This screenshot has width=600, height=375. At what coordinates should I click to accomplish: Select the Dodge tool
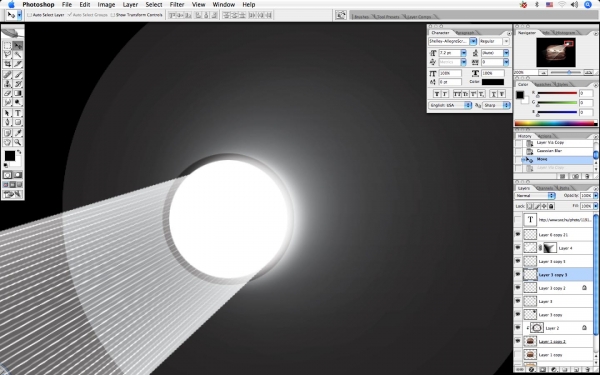pyautogui.click(x=18, y=103)
